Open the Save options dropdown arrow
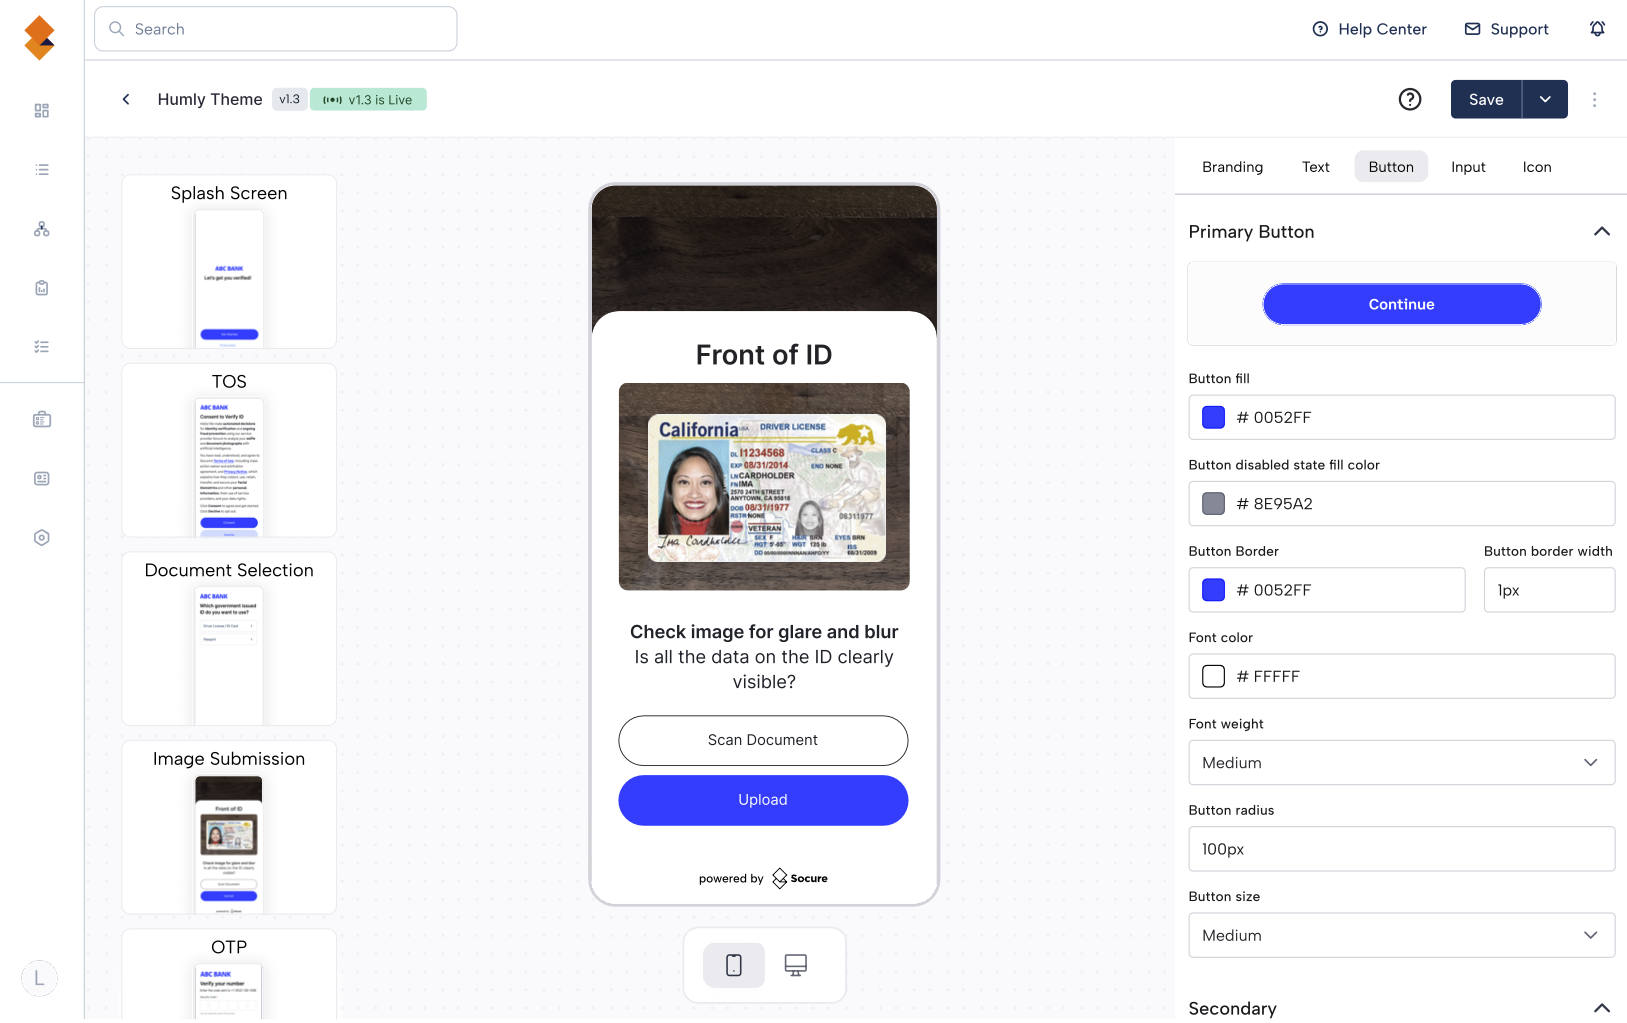This screenshot has width=1627, height=1023. tap(1545, 99)
